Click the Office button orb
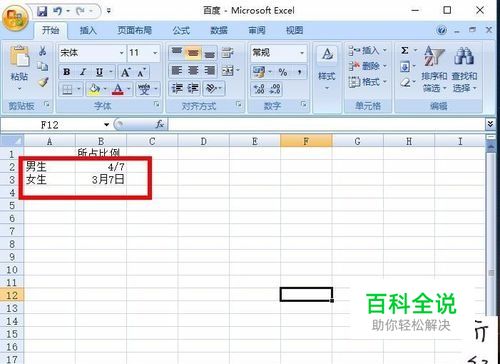 pyautogui.click(x=15, y=17)
